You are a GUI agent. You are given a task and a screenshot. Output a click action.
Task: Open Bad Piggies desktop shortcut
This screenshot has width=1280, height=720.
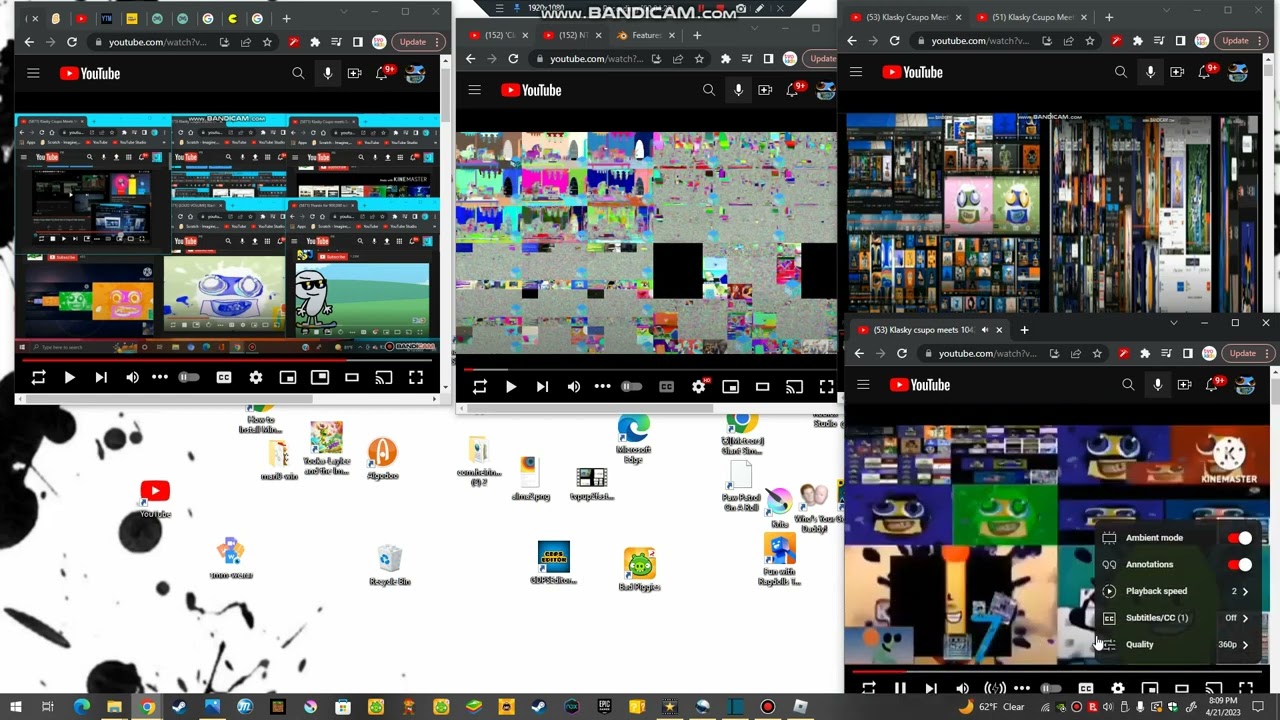pyautogui.click(x=640, y=570)
